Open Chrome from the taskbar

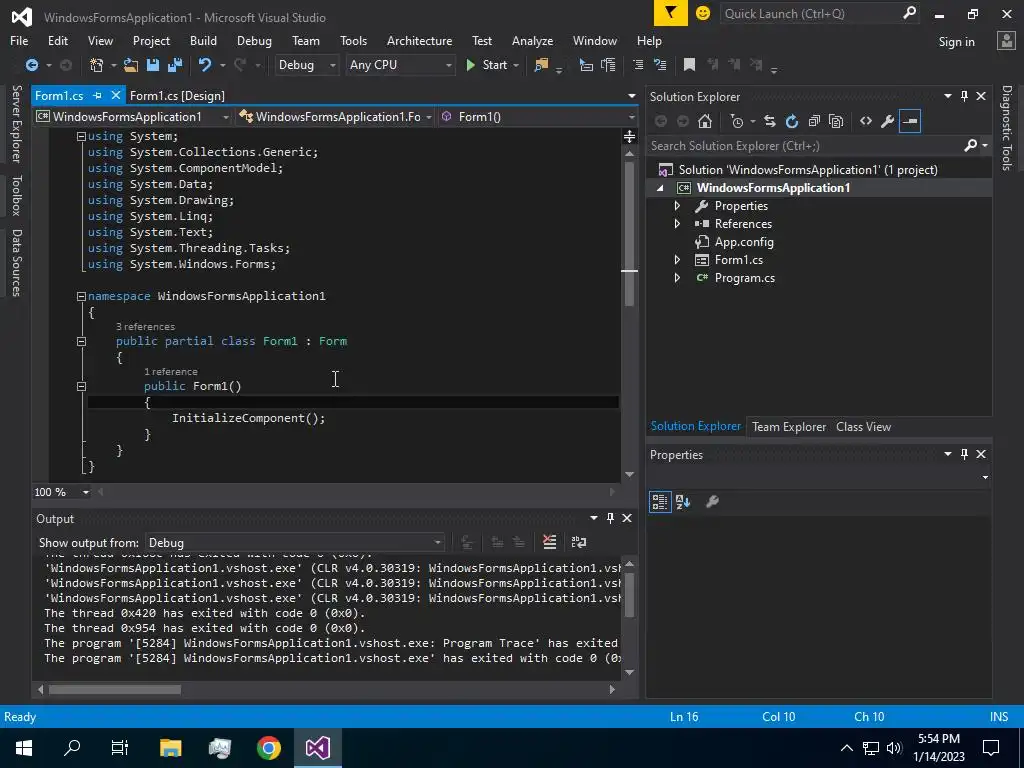click(x=268, y=748)
